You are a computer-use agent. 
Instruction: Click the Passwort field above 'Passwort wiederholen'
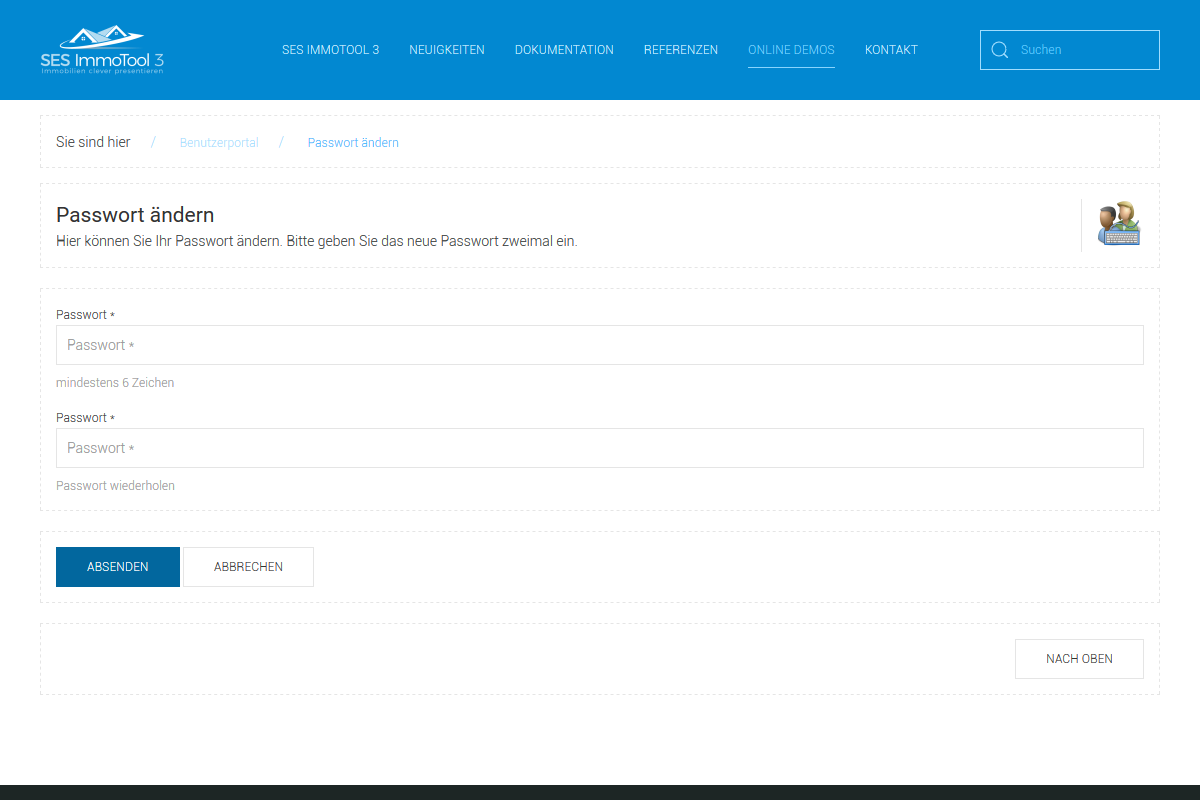coord(600,448)
